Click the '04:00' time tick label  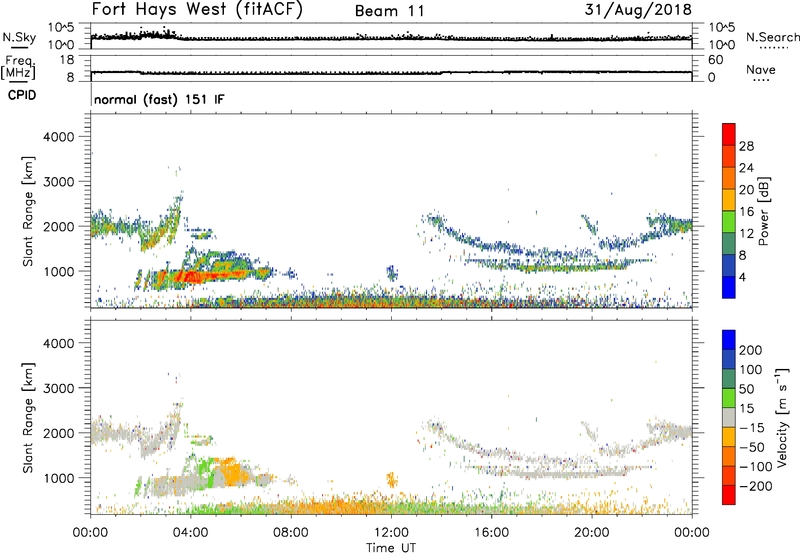[191, 533]
